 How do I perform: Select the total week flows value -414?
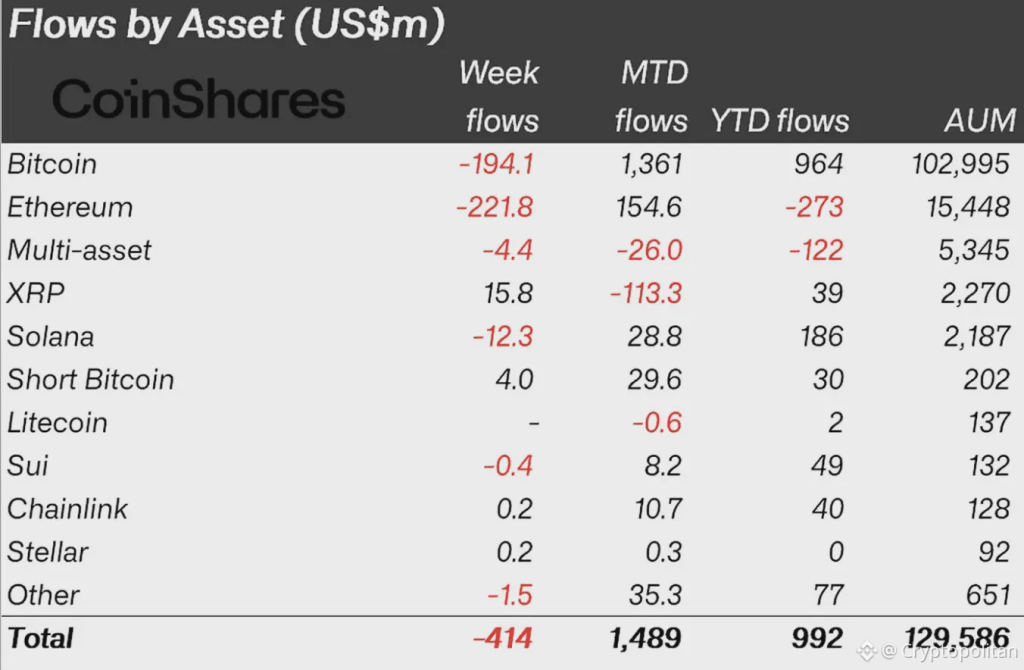tap(502, 637)
